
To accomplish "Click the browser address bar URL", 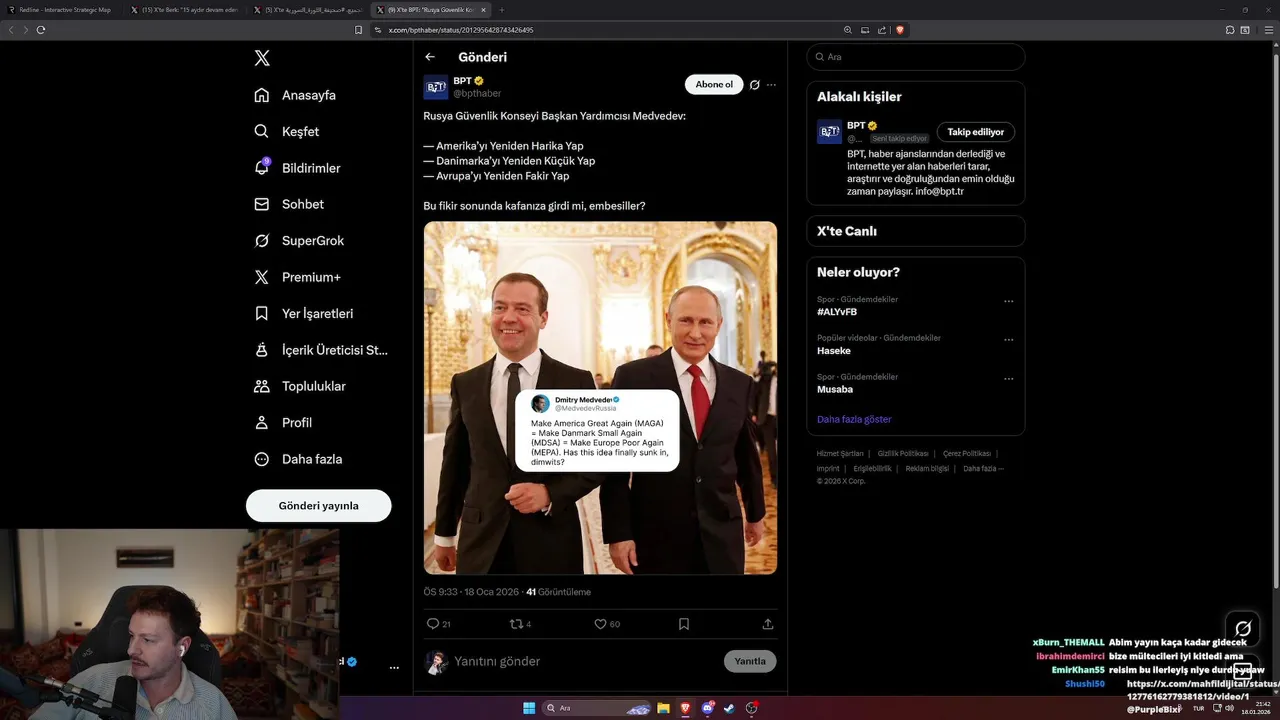I will pyautogui.click(x=461, y=30).
